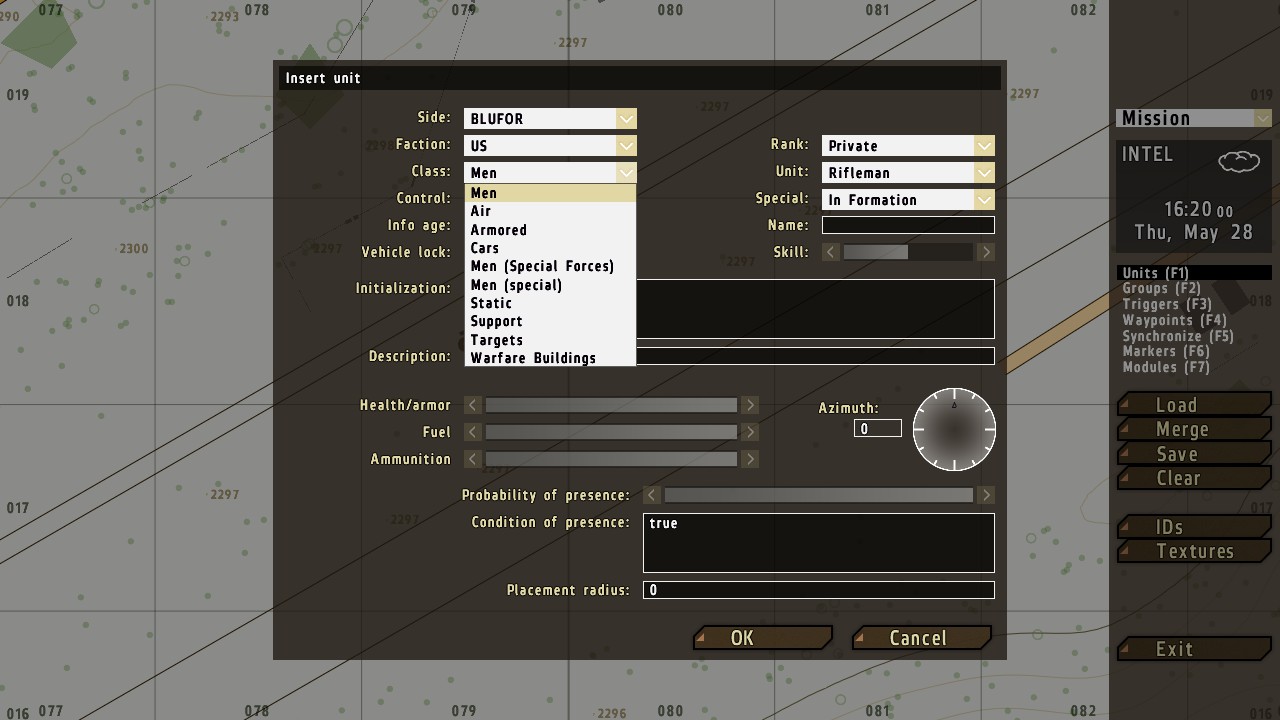The width and height of the screenshot is (1280, 720).
Task: Click the azimuth compass dial
Action: coord(954,430)
